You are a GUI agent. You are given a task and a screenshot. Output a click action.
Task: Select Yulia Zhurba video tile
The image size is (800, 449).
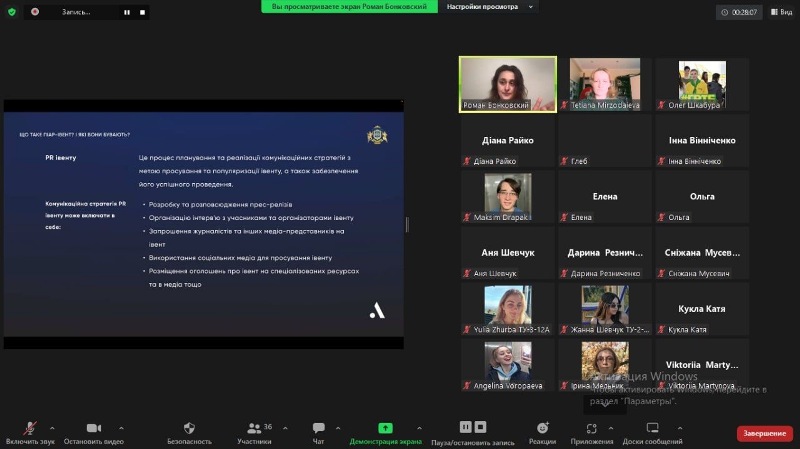(x=508, y=309)
